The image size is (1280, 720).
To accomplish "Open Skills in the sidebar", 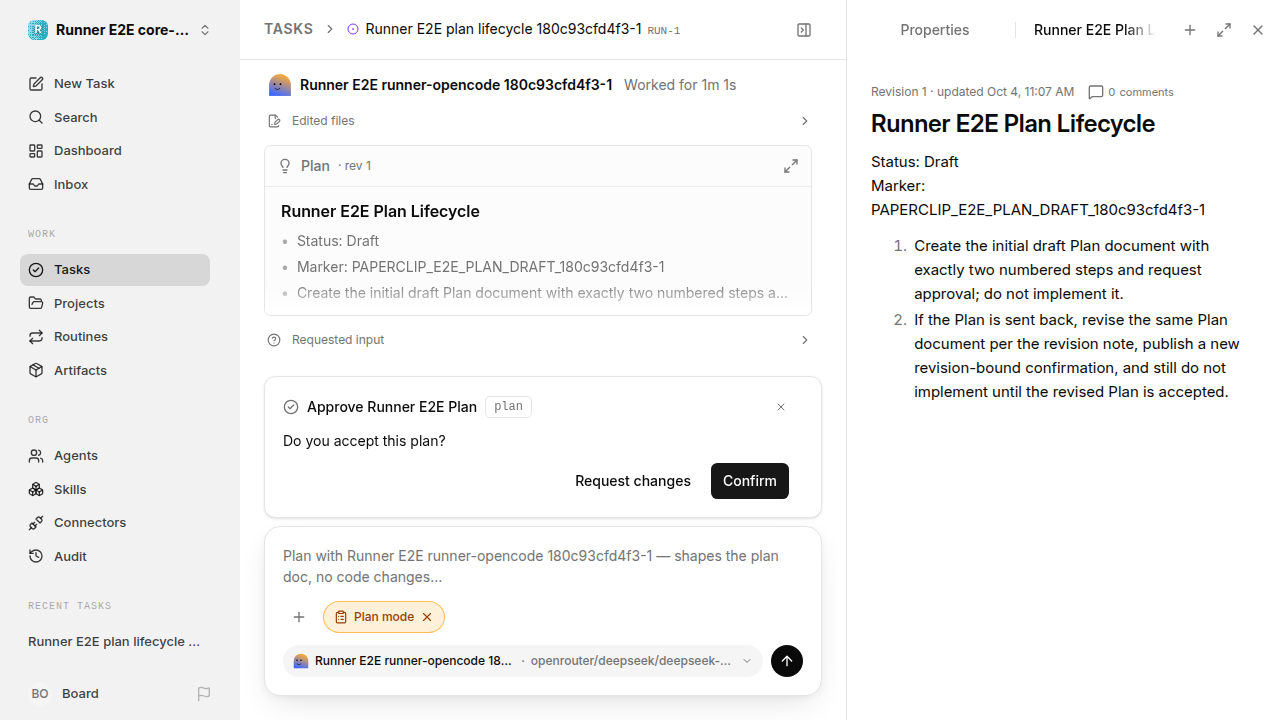I will 115,490.
